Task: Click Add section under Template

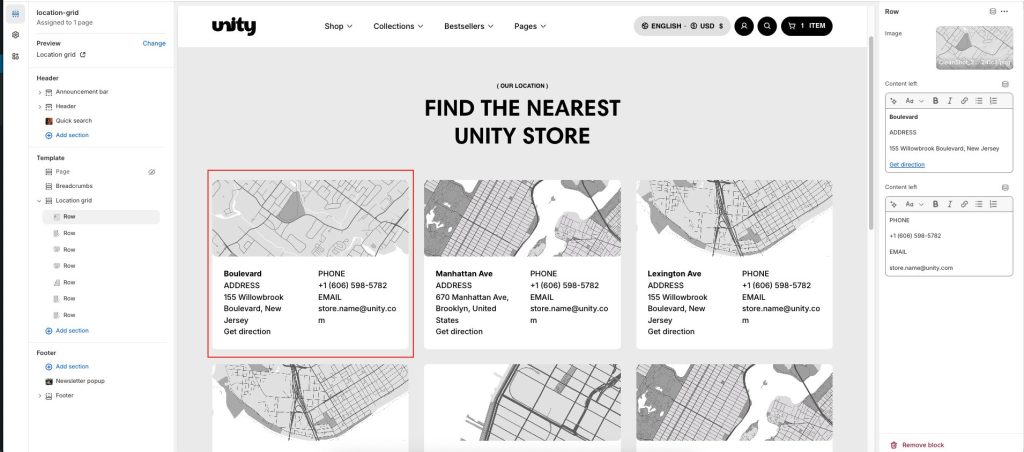Action: click(67, 331)
